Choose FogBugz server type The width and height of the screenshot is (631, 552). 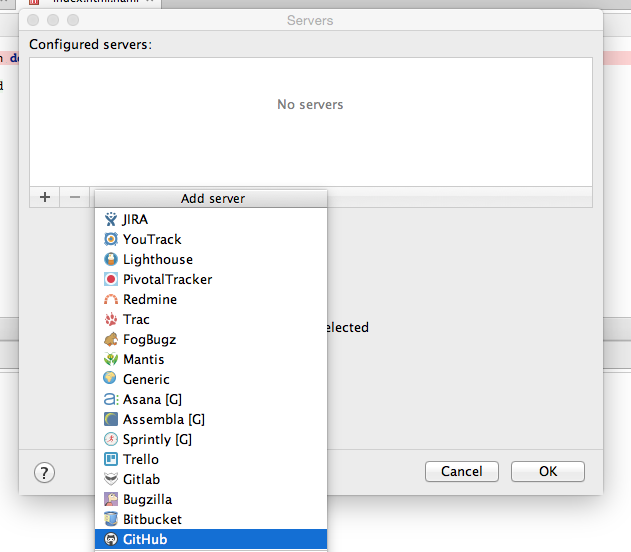click(x=211, y=340)
